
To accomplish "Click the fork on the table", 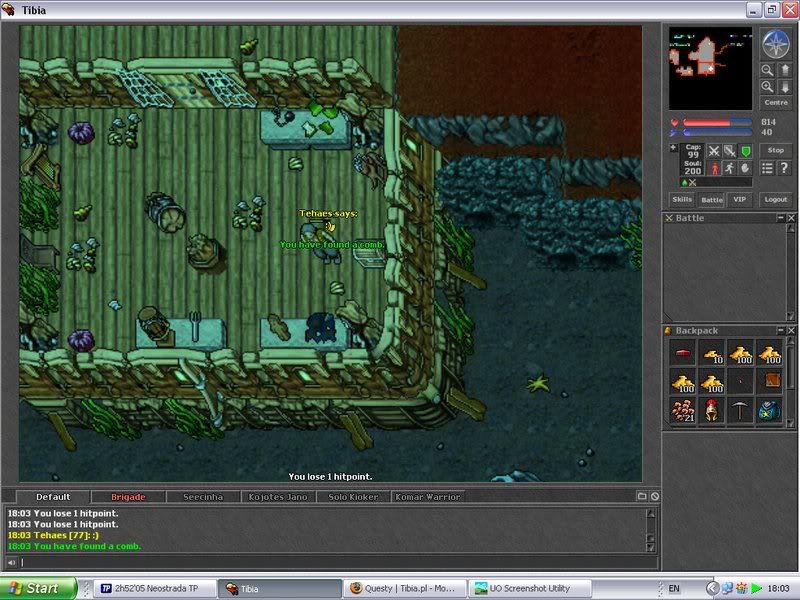I will coord(194,326).
